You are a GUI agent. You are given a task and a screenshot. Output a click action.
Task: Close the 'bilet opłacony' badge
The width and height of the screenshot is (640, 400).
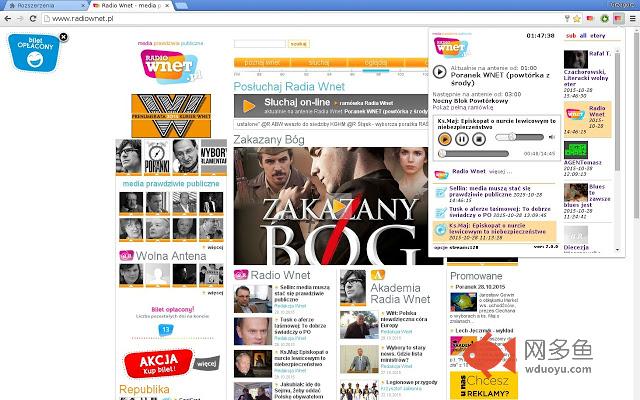coord(64,37)
